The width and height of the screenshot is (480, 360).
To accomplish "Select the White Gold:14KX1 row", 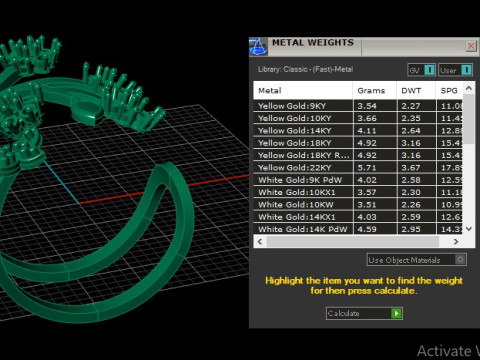I will coord(358,217).
